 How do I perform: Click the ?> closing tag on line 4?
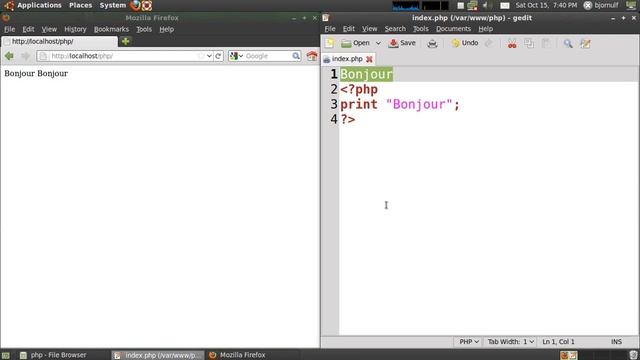pos(348,119)
